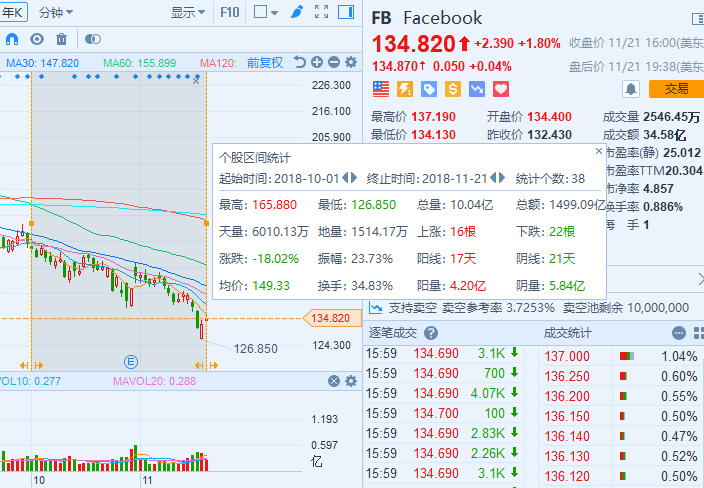This screenshot has width=704, height=488.
Task: Open the F10 company info page
Action: tap(229, 12)
